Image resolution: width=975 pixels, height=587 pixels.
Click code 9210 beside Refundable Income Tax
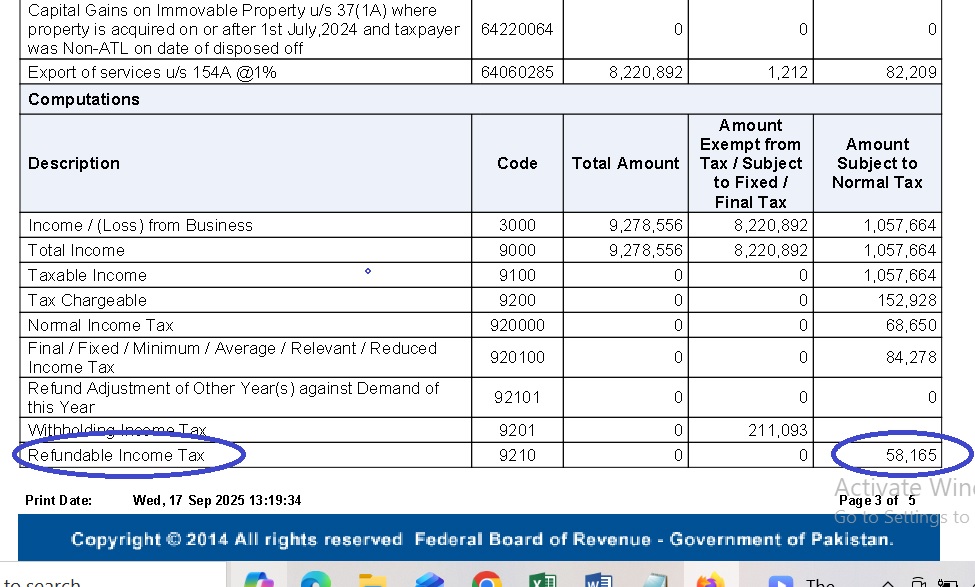point(517,455)
